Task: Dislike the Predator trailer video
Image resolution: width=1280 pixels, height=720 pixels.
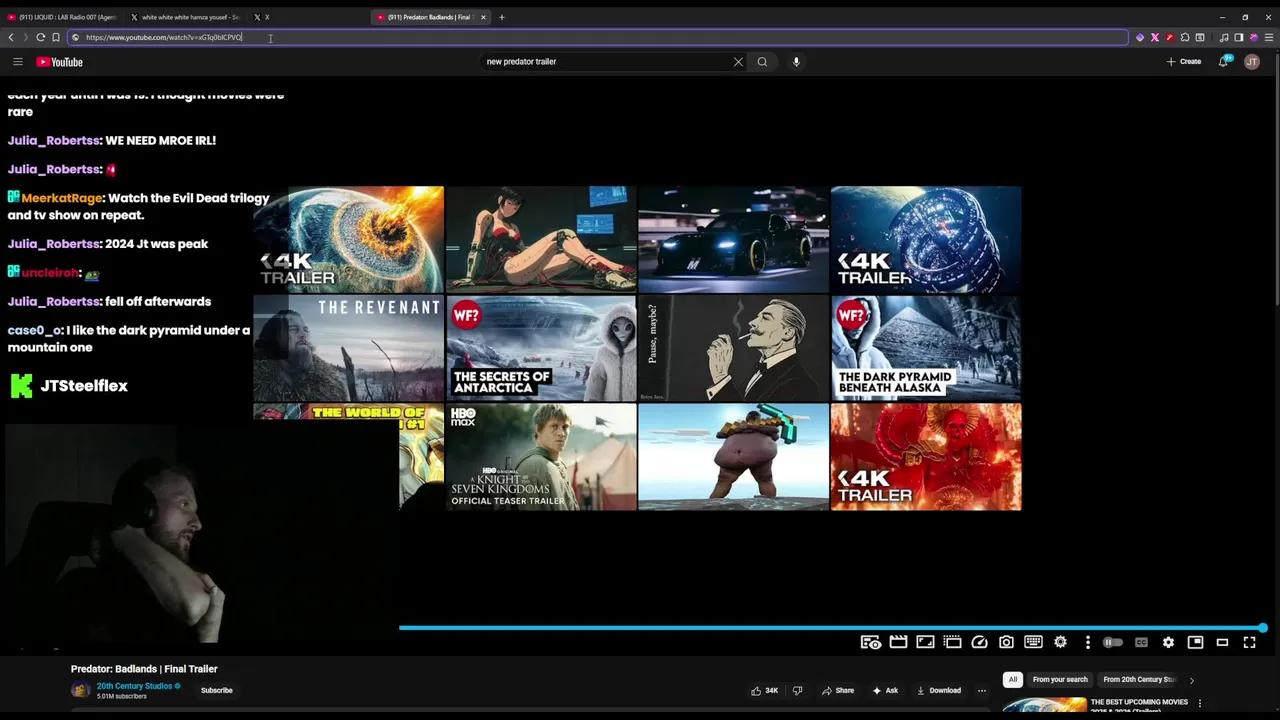Action: (x=797, y=690)
